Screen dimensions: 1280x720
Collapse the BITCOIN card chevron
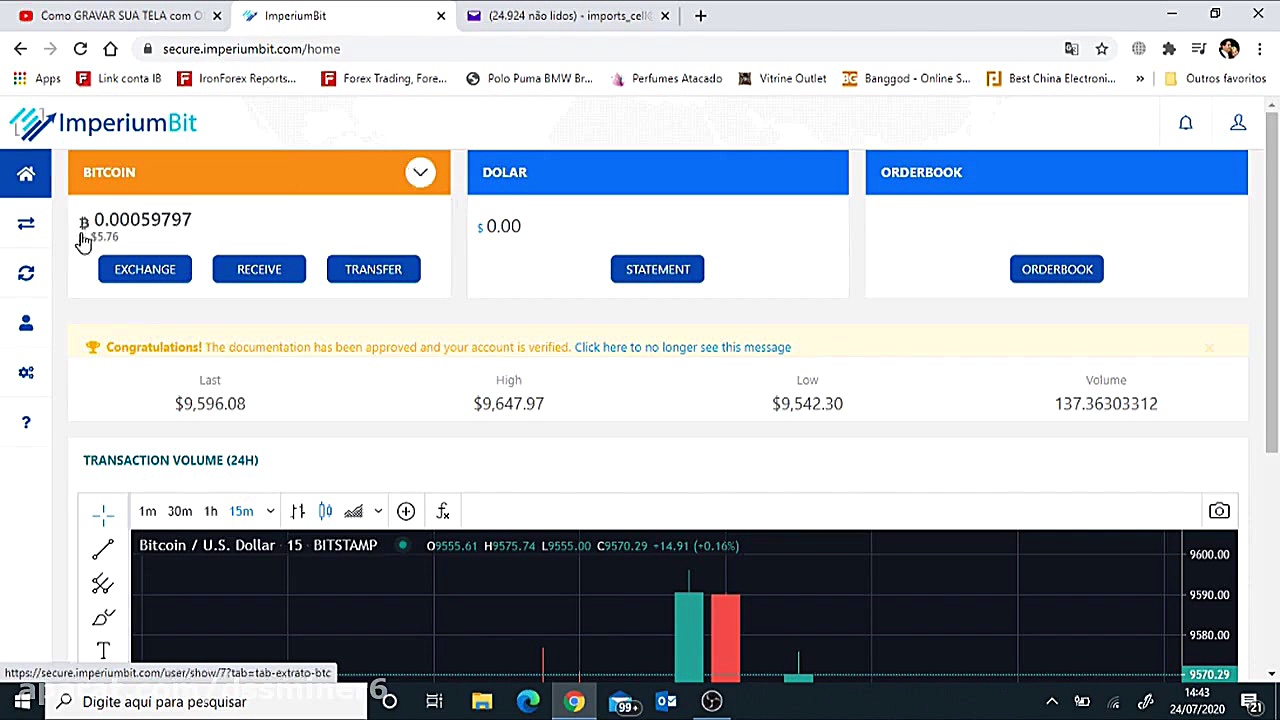tap(420, 172)
